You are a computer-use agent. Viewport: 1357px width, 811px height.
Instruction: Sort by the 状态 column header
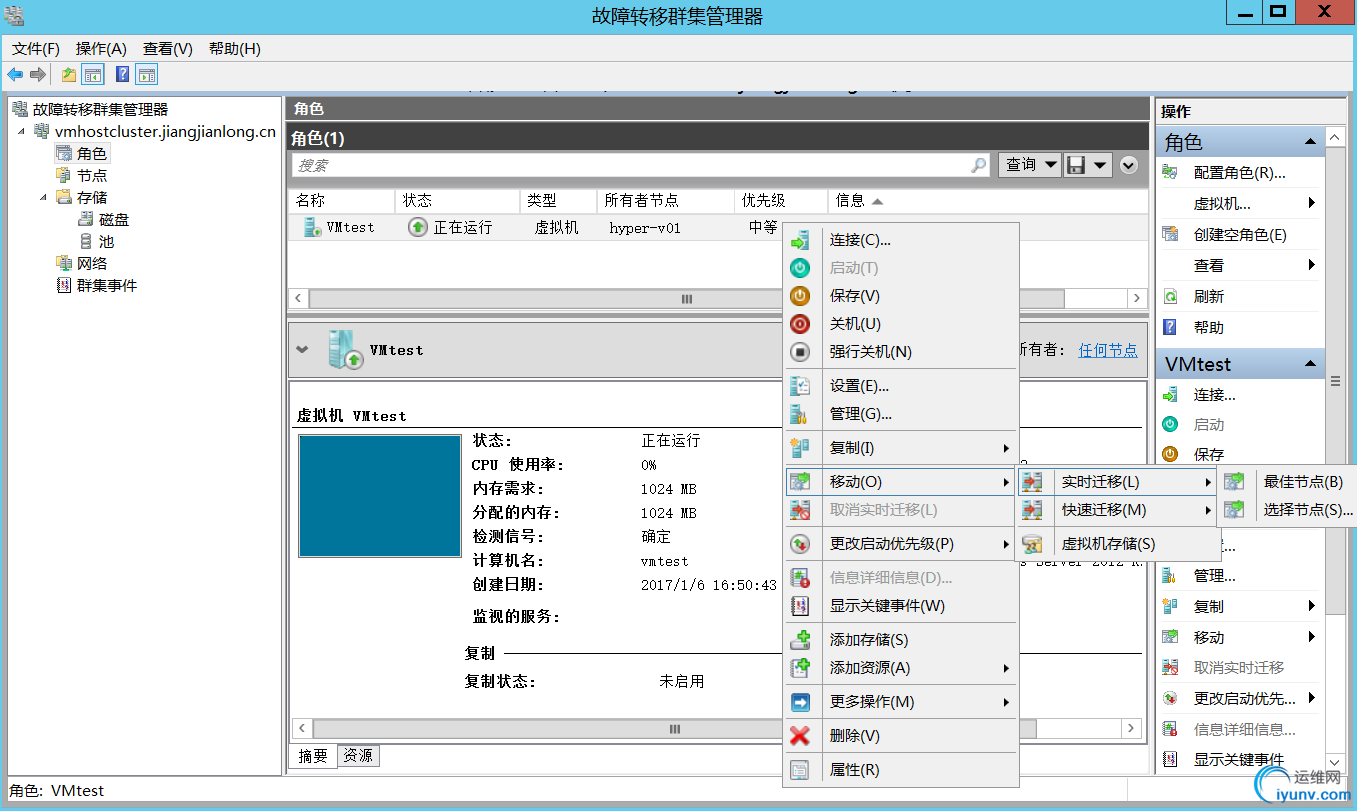[x=457, y=200]
